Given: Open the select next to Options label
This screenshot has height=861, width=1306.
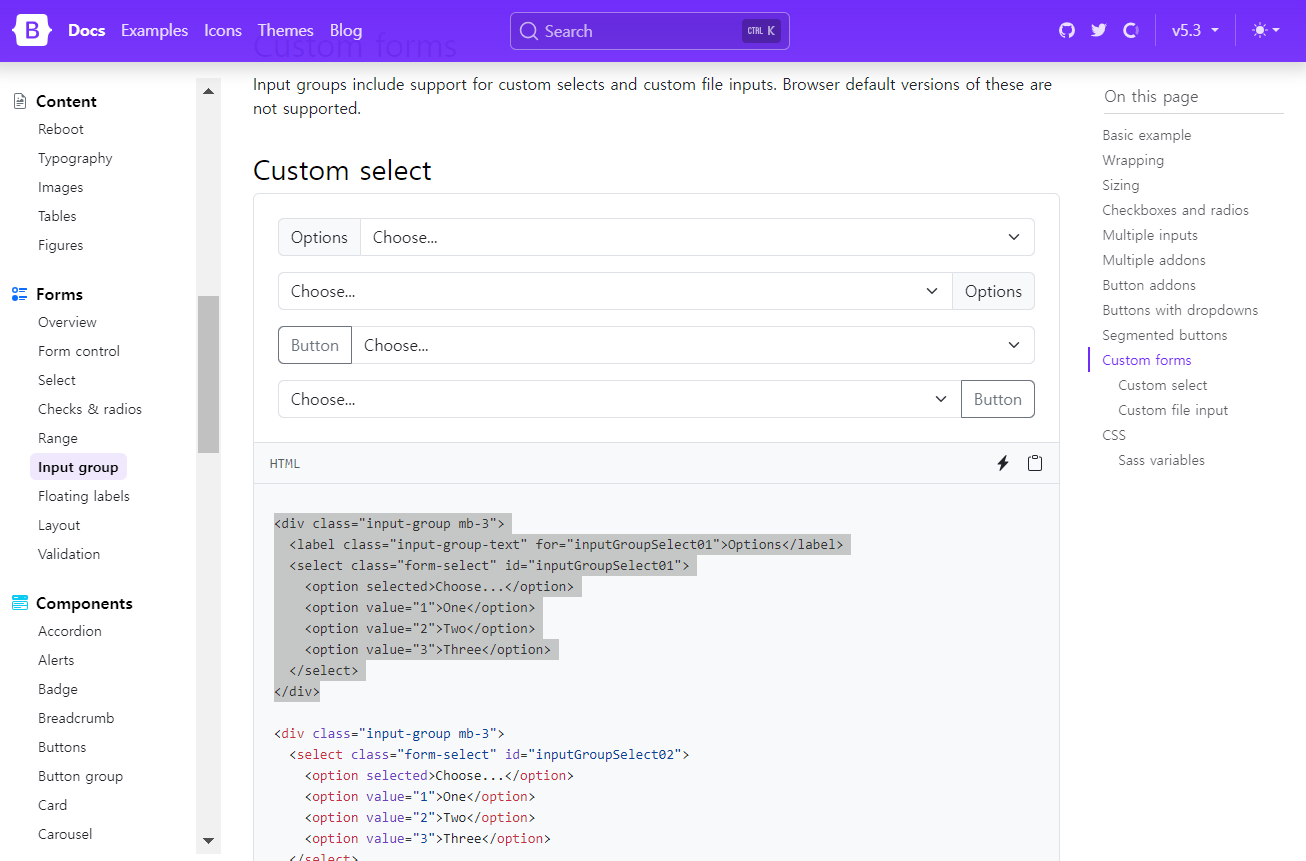Looking at the screenshot, I should pos(696,237).
